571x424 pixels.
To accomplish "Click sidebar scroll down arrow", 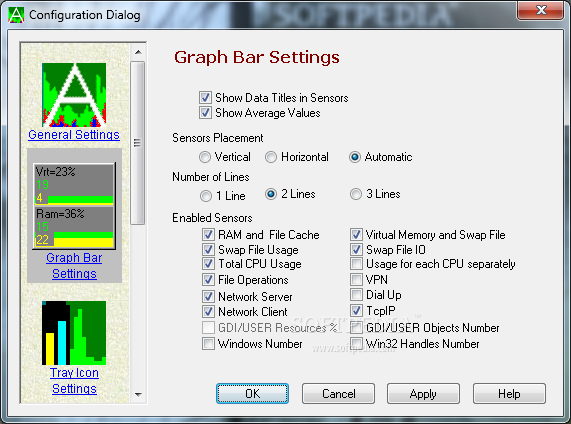I will point(138,394).
